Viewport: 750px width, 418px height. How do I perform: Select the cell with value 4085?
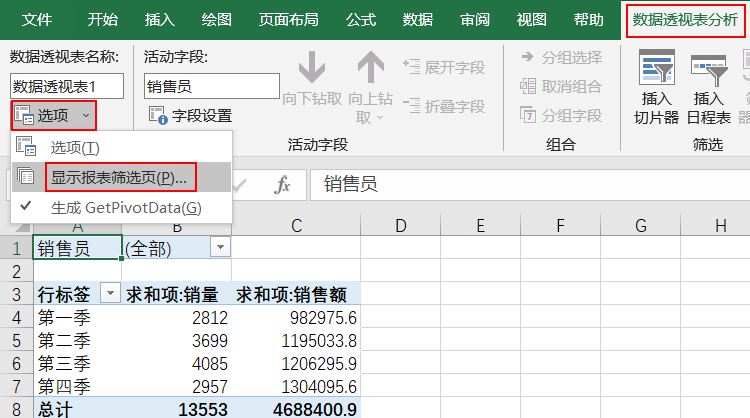click(176, 363)
